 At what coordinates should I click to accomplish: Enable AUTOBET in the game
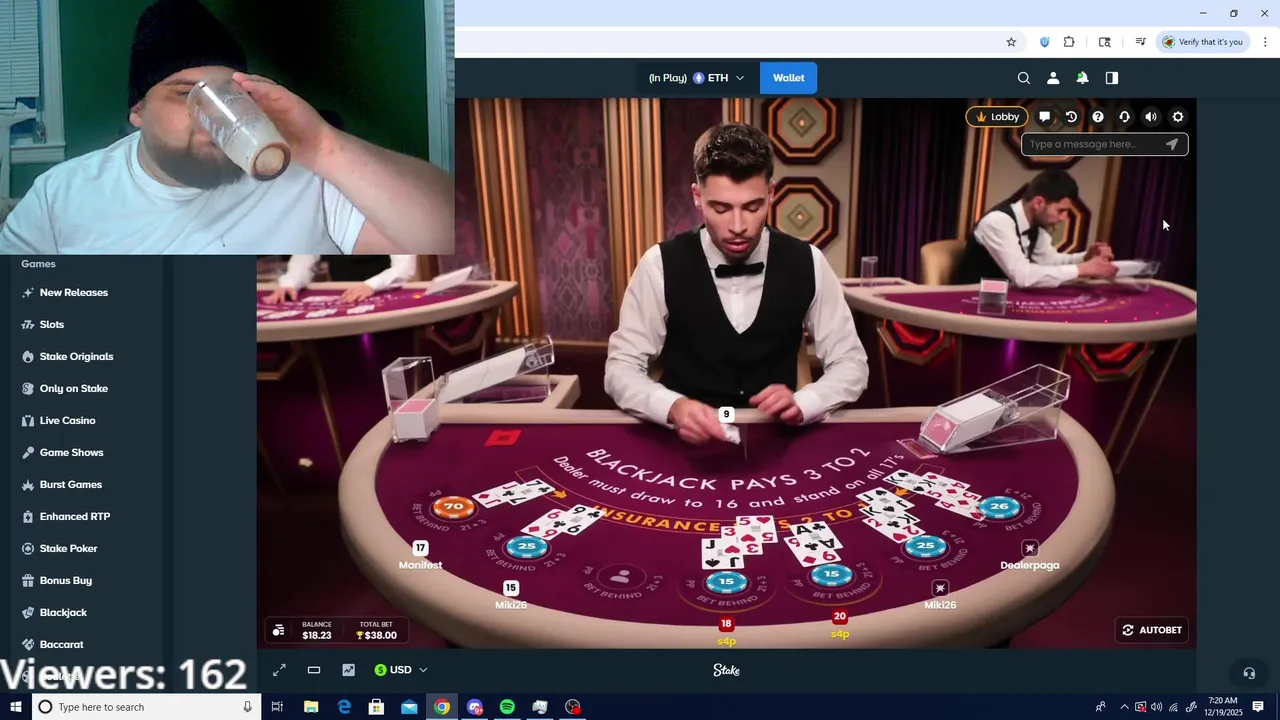(1152, 630)
